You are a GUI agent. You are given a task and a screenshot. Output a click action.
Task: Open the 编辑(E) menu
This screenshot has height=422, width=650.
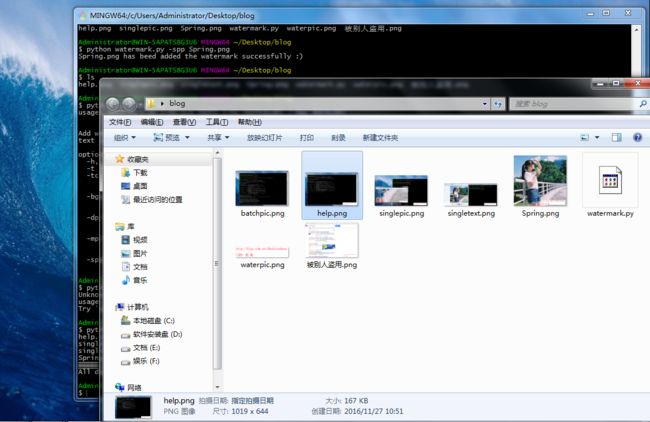[152, 122]
